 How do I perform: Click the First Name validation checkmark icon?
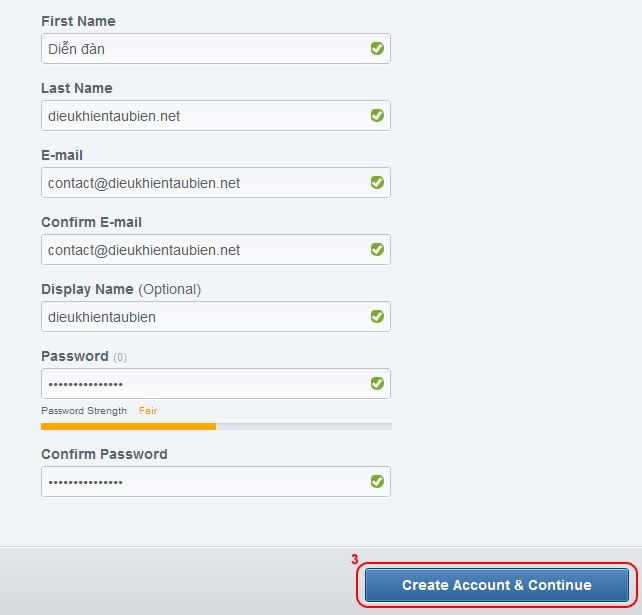pyautogui.click(x=377, y=49)
